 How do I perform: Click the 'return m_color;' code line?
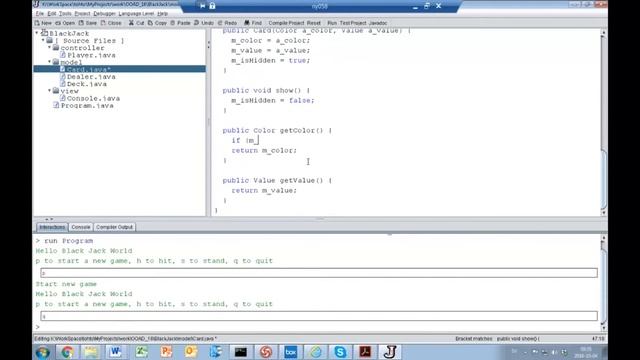coord(264,151)
